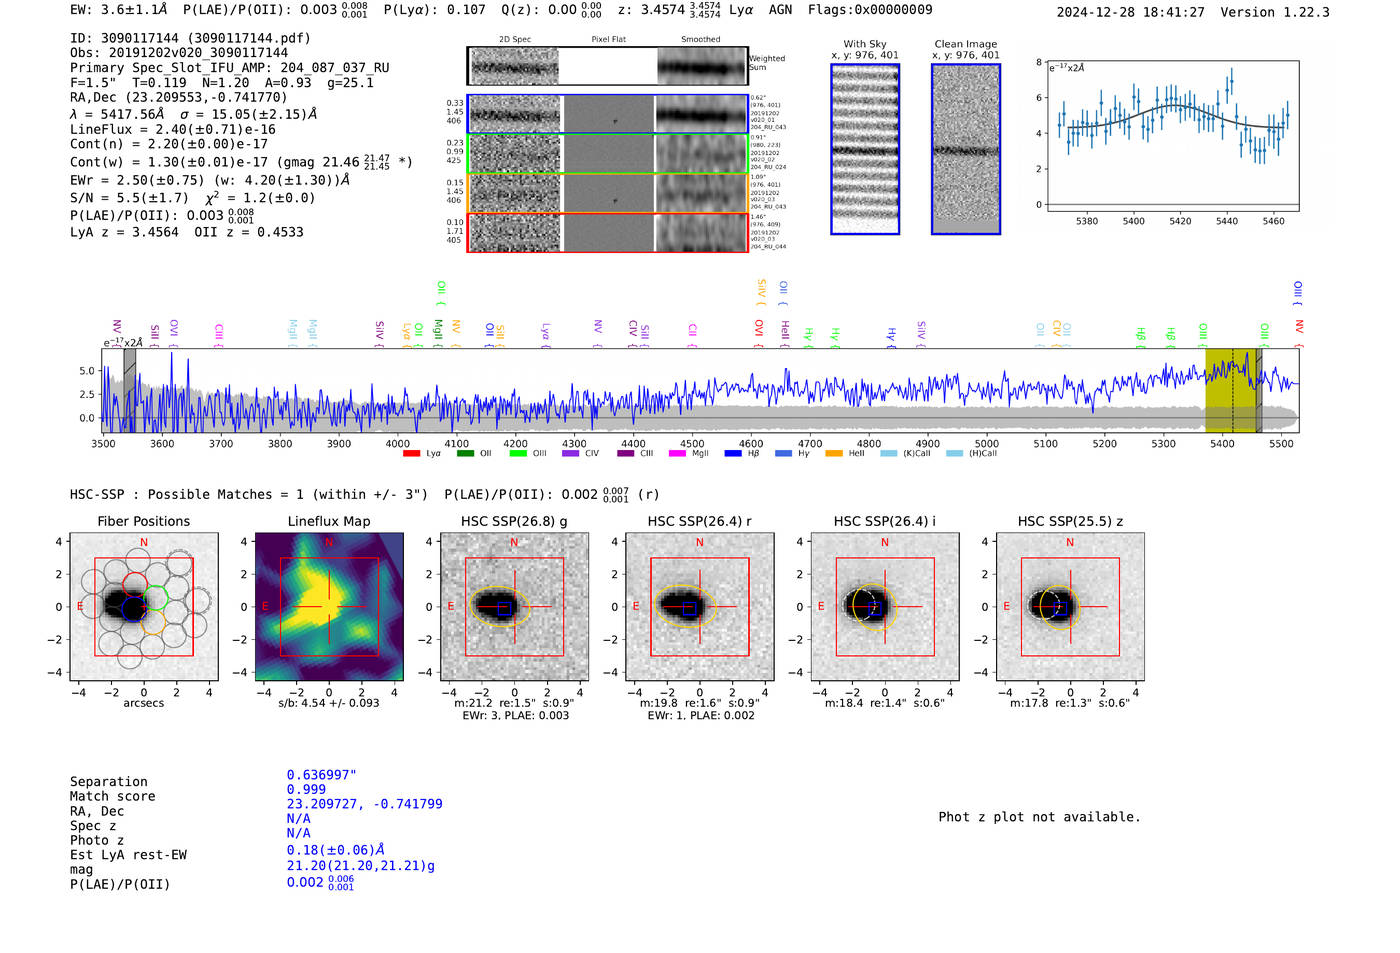Click the "m:17.8 re:1.3" s:0.6"" caption
Image resolution: width=1400 pixels, height=953 pixels.
1070,703
